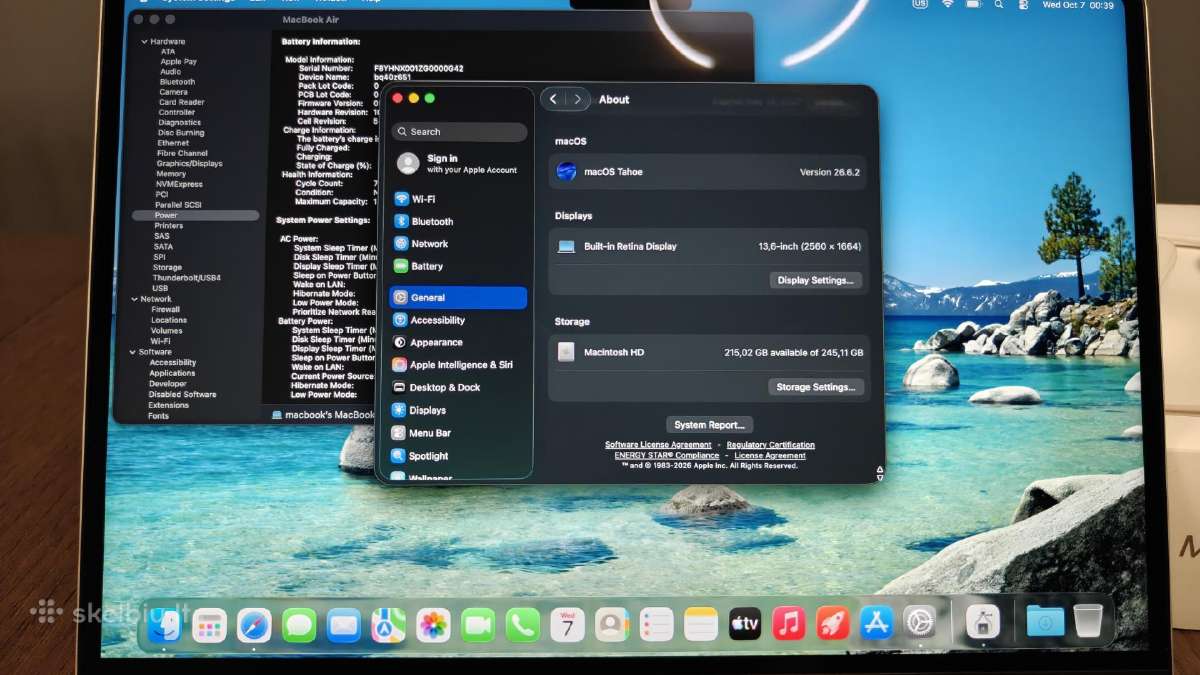The width and height of the screenshot is (1200, 675).
Task: Open Apple Intelligence & Siri settings
Action: [458, 365]
